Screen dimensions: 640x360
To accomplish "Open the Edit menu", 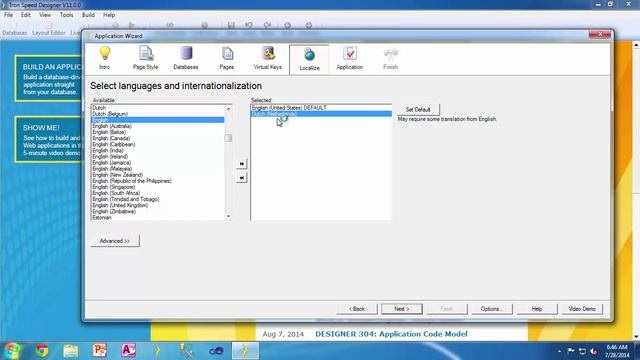I will (26, 15).
